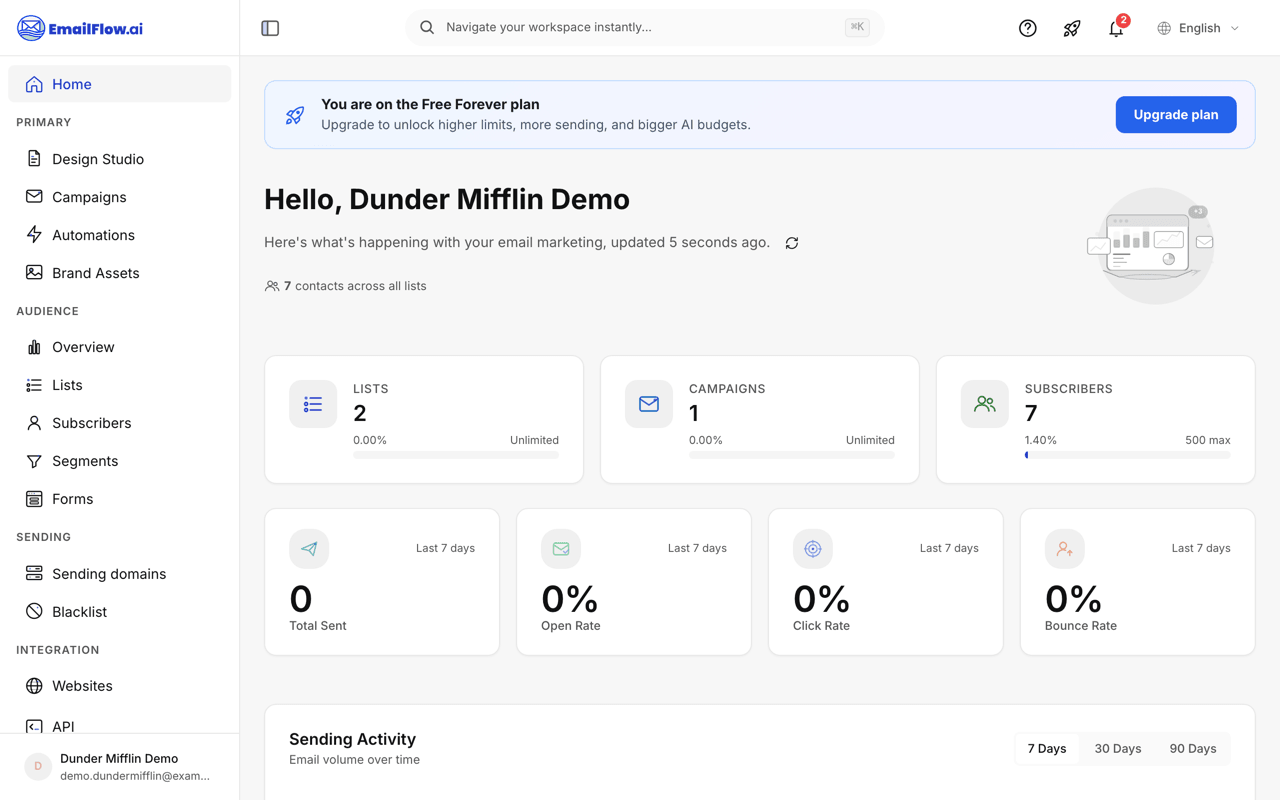
Task: Click the Bounce Rate user icon
Action: [1065, 549]
